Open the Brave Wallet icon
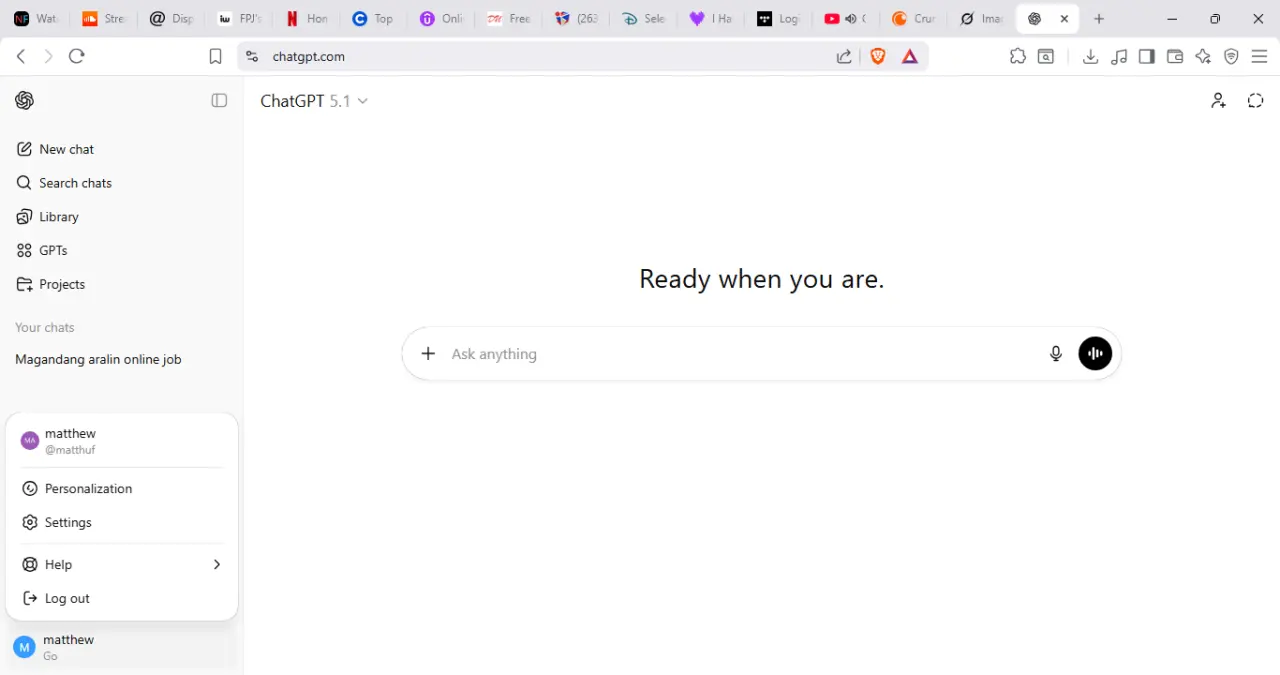Viewport: 1280px width, 675px height. (1175, 57)
